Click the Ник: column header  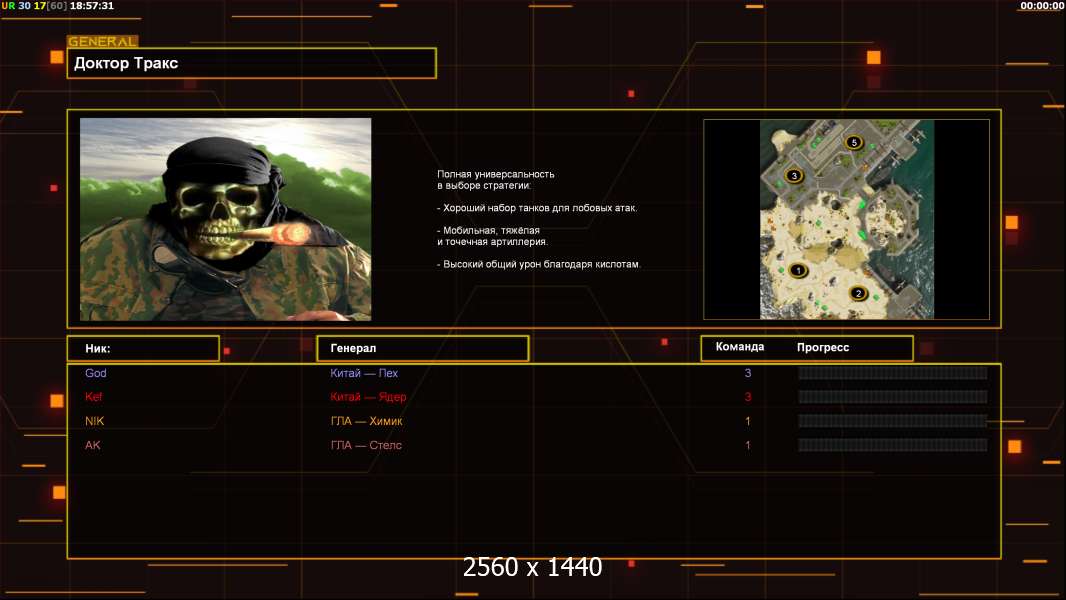click(x=143, y=348)
